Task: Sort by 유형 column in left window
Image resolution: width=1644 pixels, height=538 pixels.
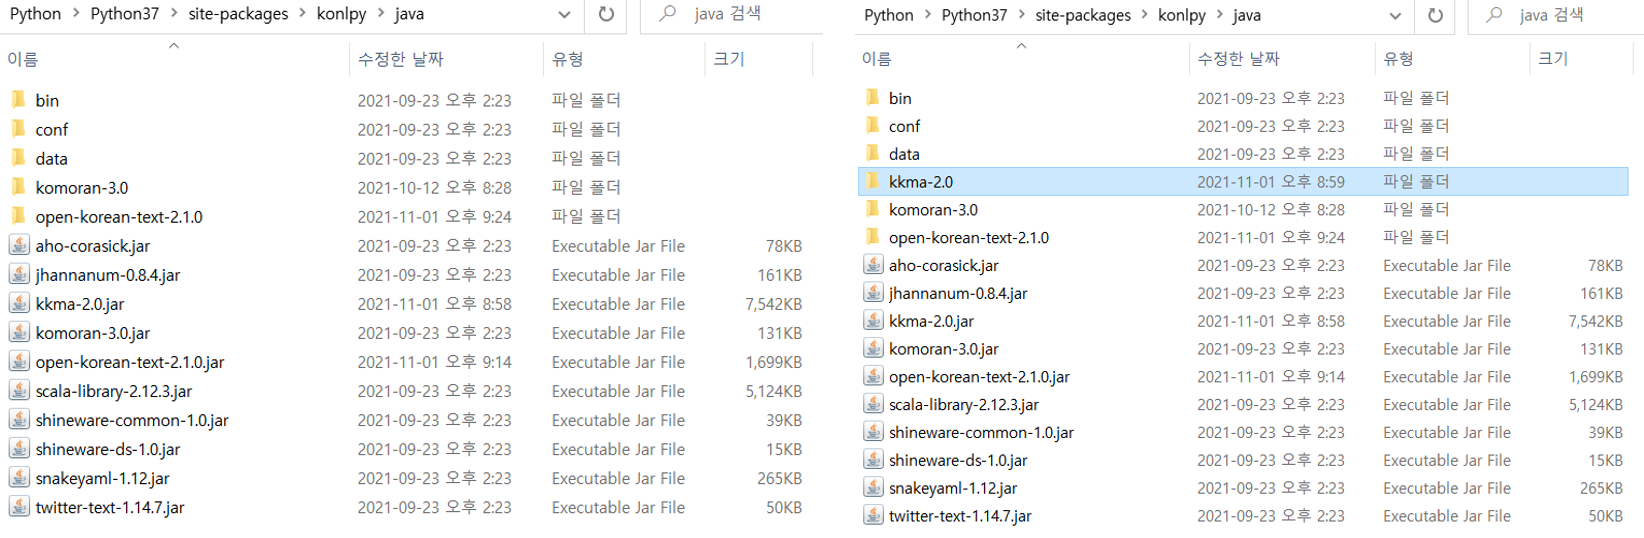Action: pos(568,60)
